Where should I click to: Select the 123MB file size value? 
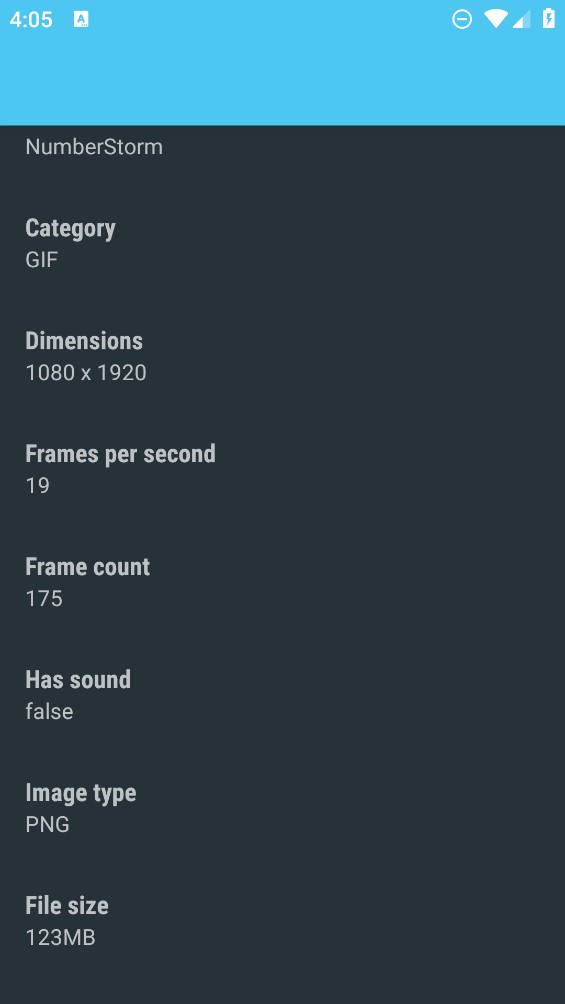(60, 937)
